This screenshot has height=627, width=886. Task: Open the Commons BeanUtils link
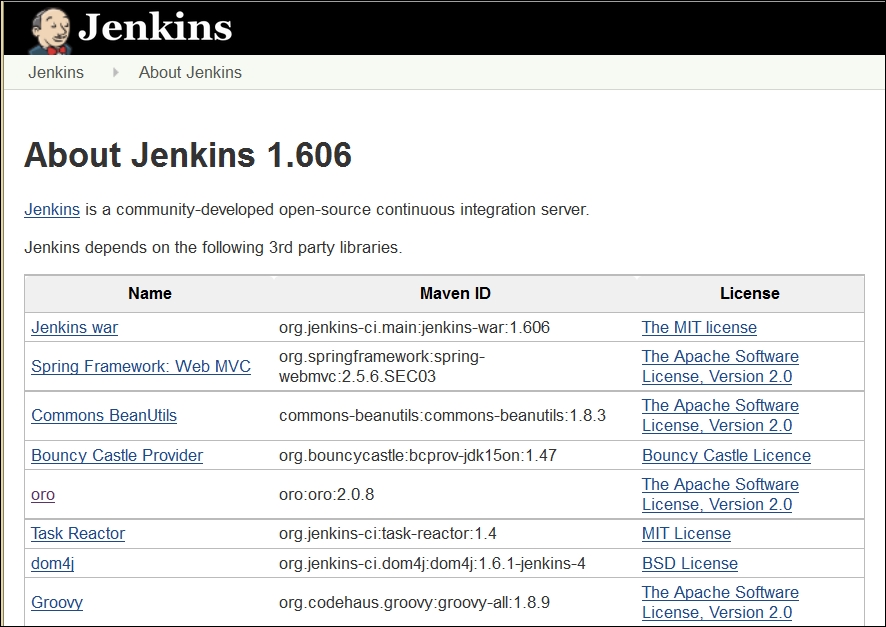click(x=104, y=415)
